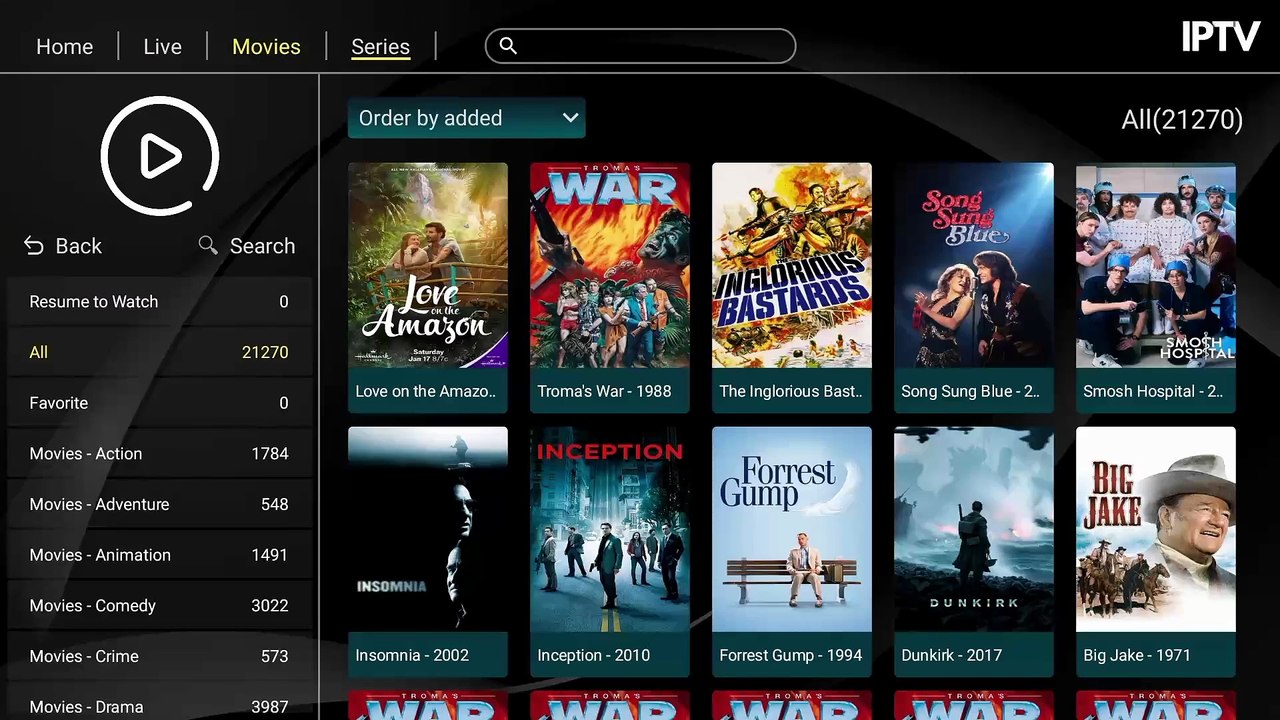This screenshot has width=1280, height=720.
Task: Click the 'All(21270)' count label
Action: tap(1182, 120)
